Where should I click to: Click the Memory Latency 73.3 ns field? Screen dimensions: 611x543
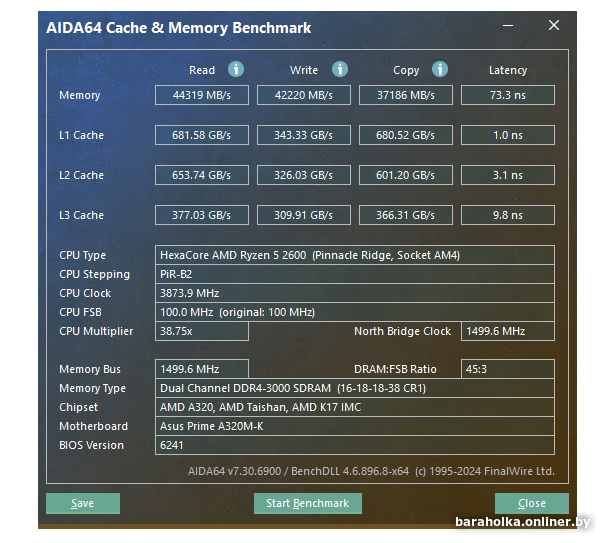(x=507, y=95)
